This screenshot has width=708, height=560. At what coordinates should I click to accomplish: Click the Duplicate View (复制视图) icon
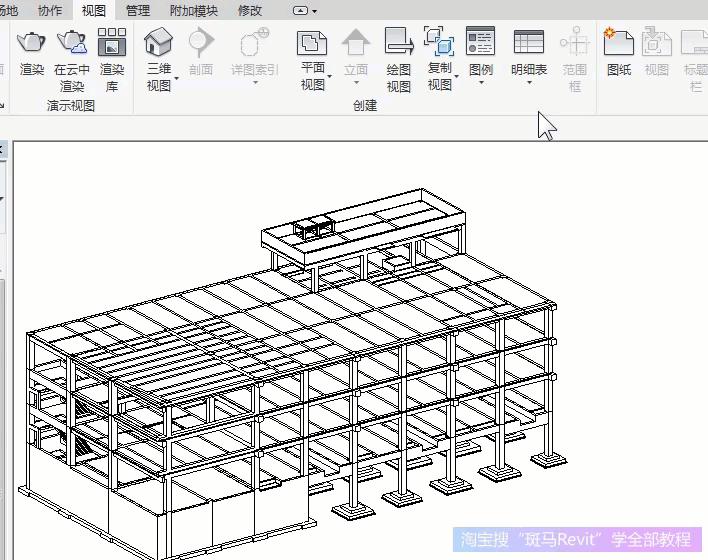point(440,43)
